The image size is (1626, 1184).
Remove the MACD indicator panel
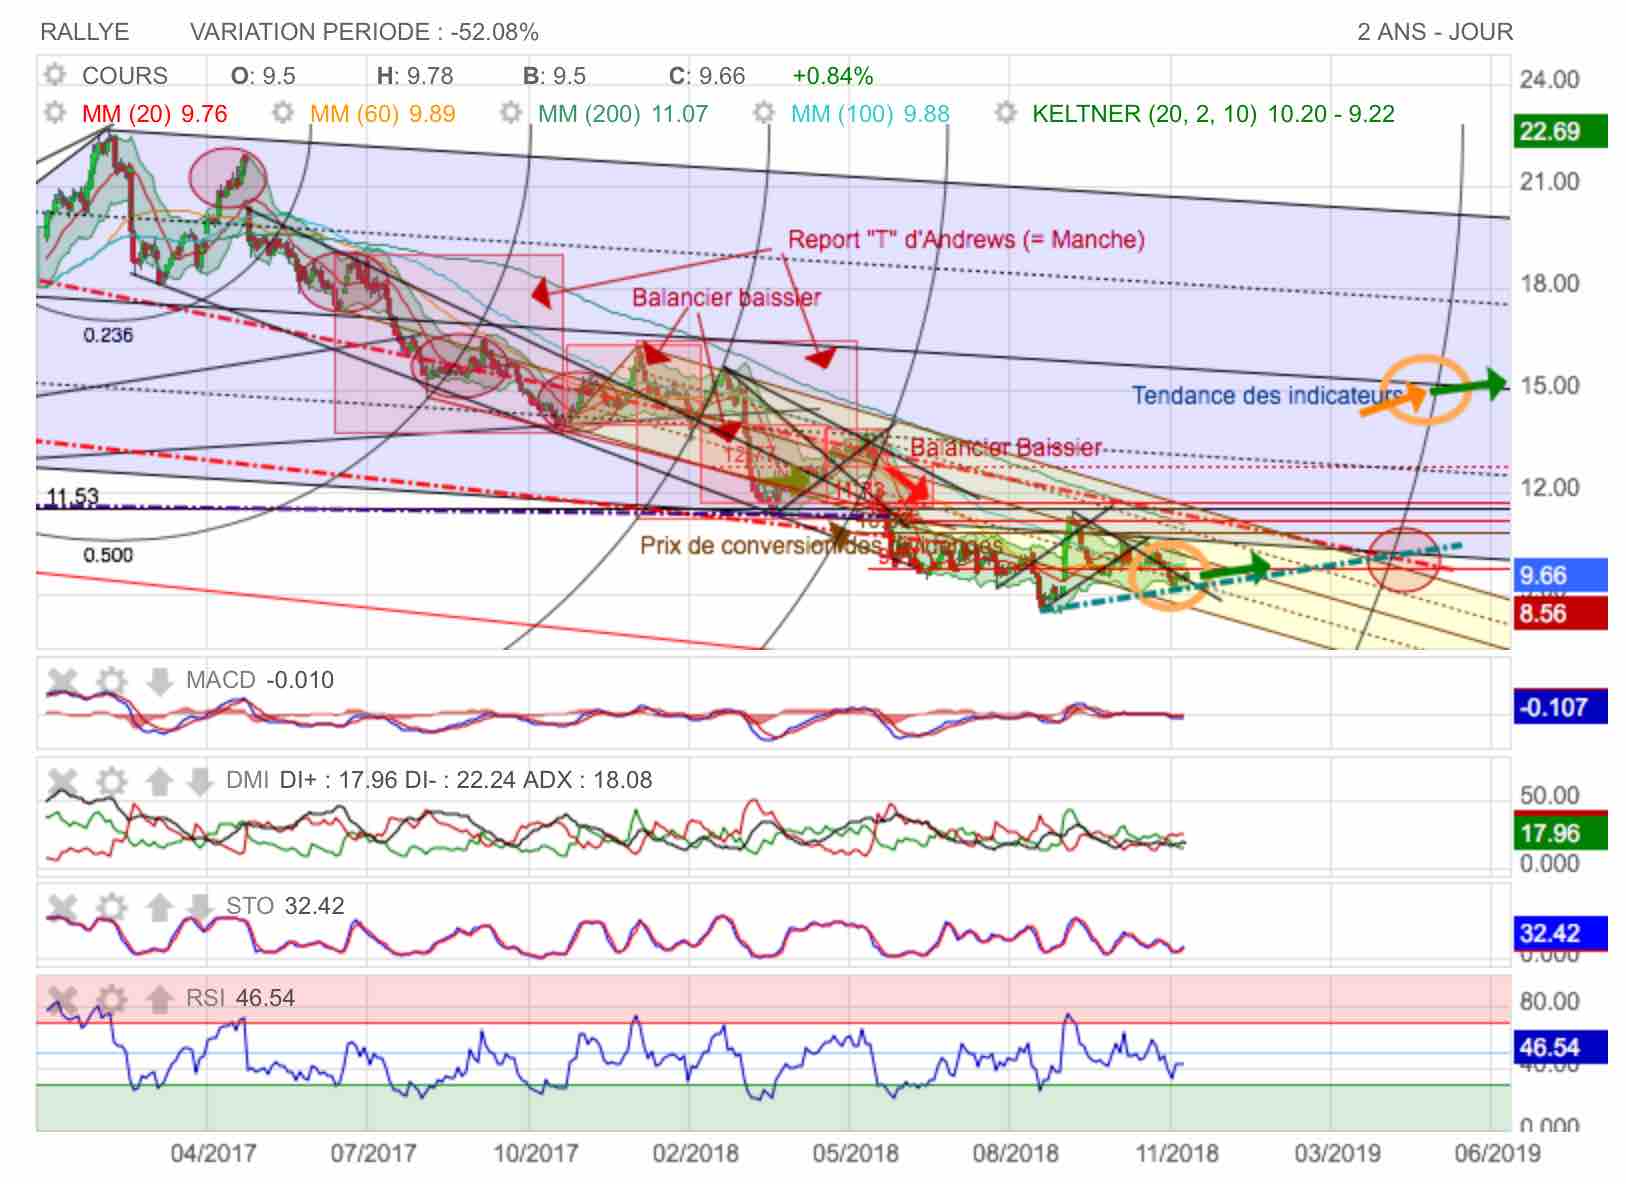click(x=63, y=682)
